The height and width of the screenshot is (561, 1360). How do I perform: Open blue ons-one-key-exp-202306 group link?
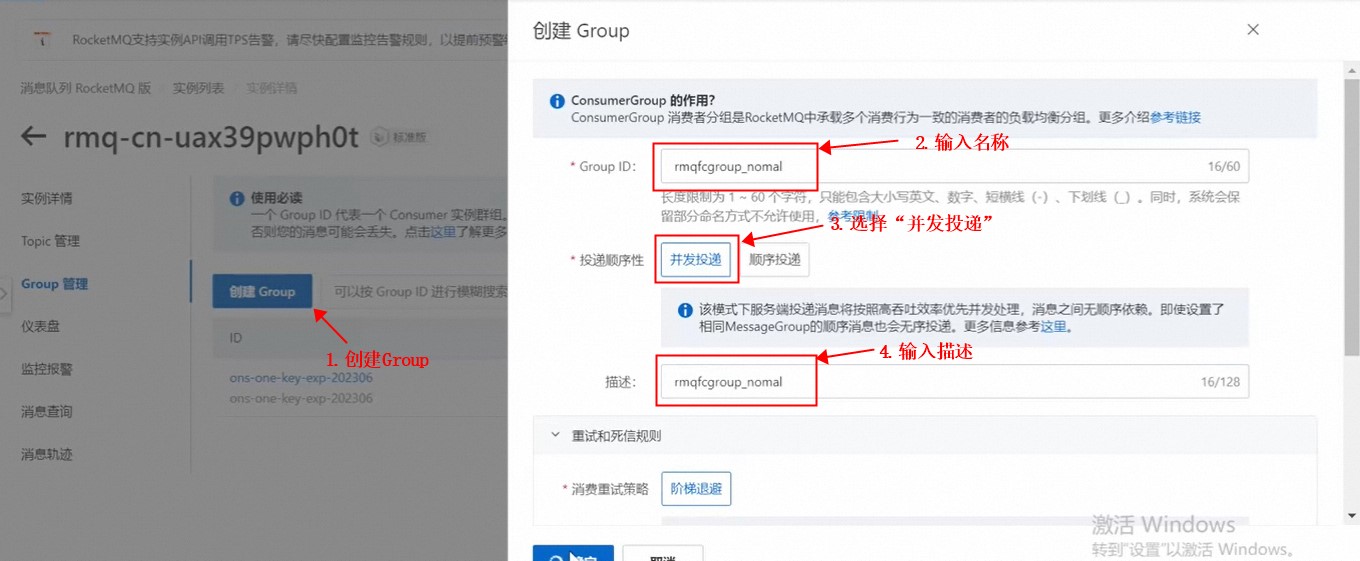(x=301, y=378)
